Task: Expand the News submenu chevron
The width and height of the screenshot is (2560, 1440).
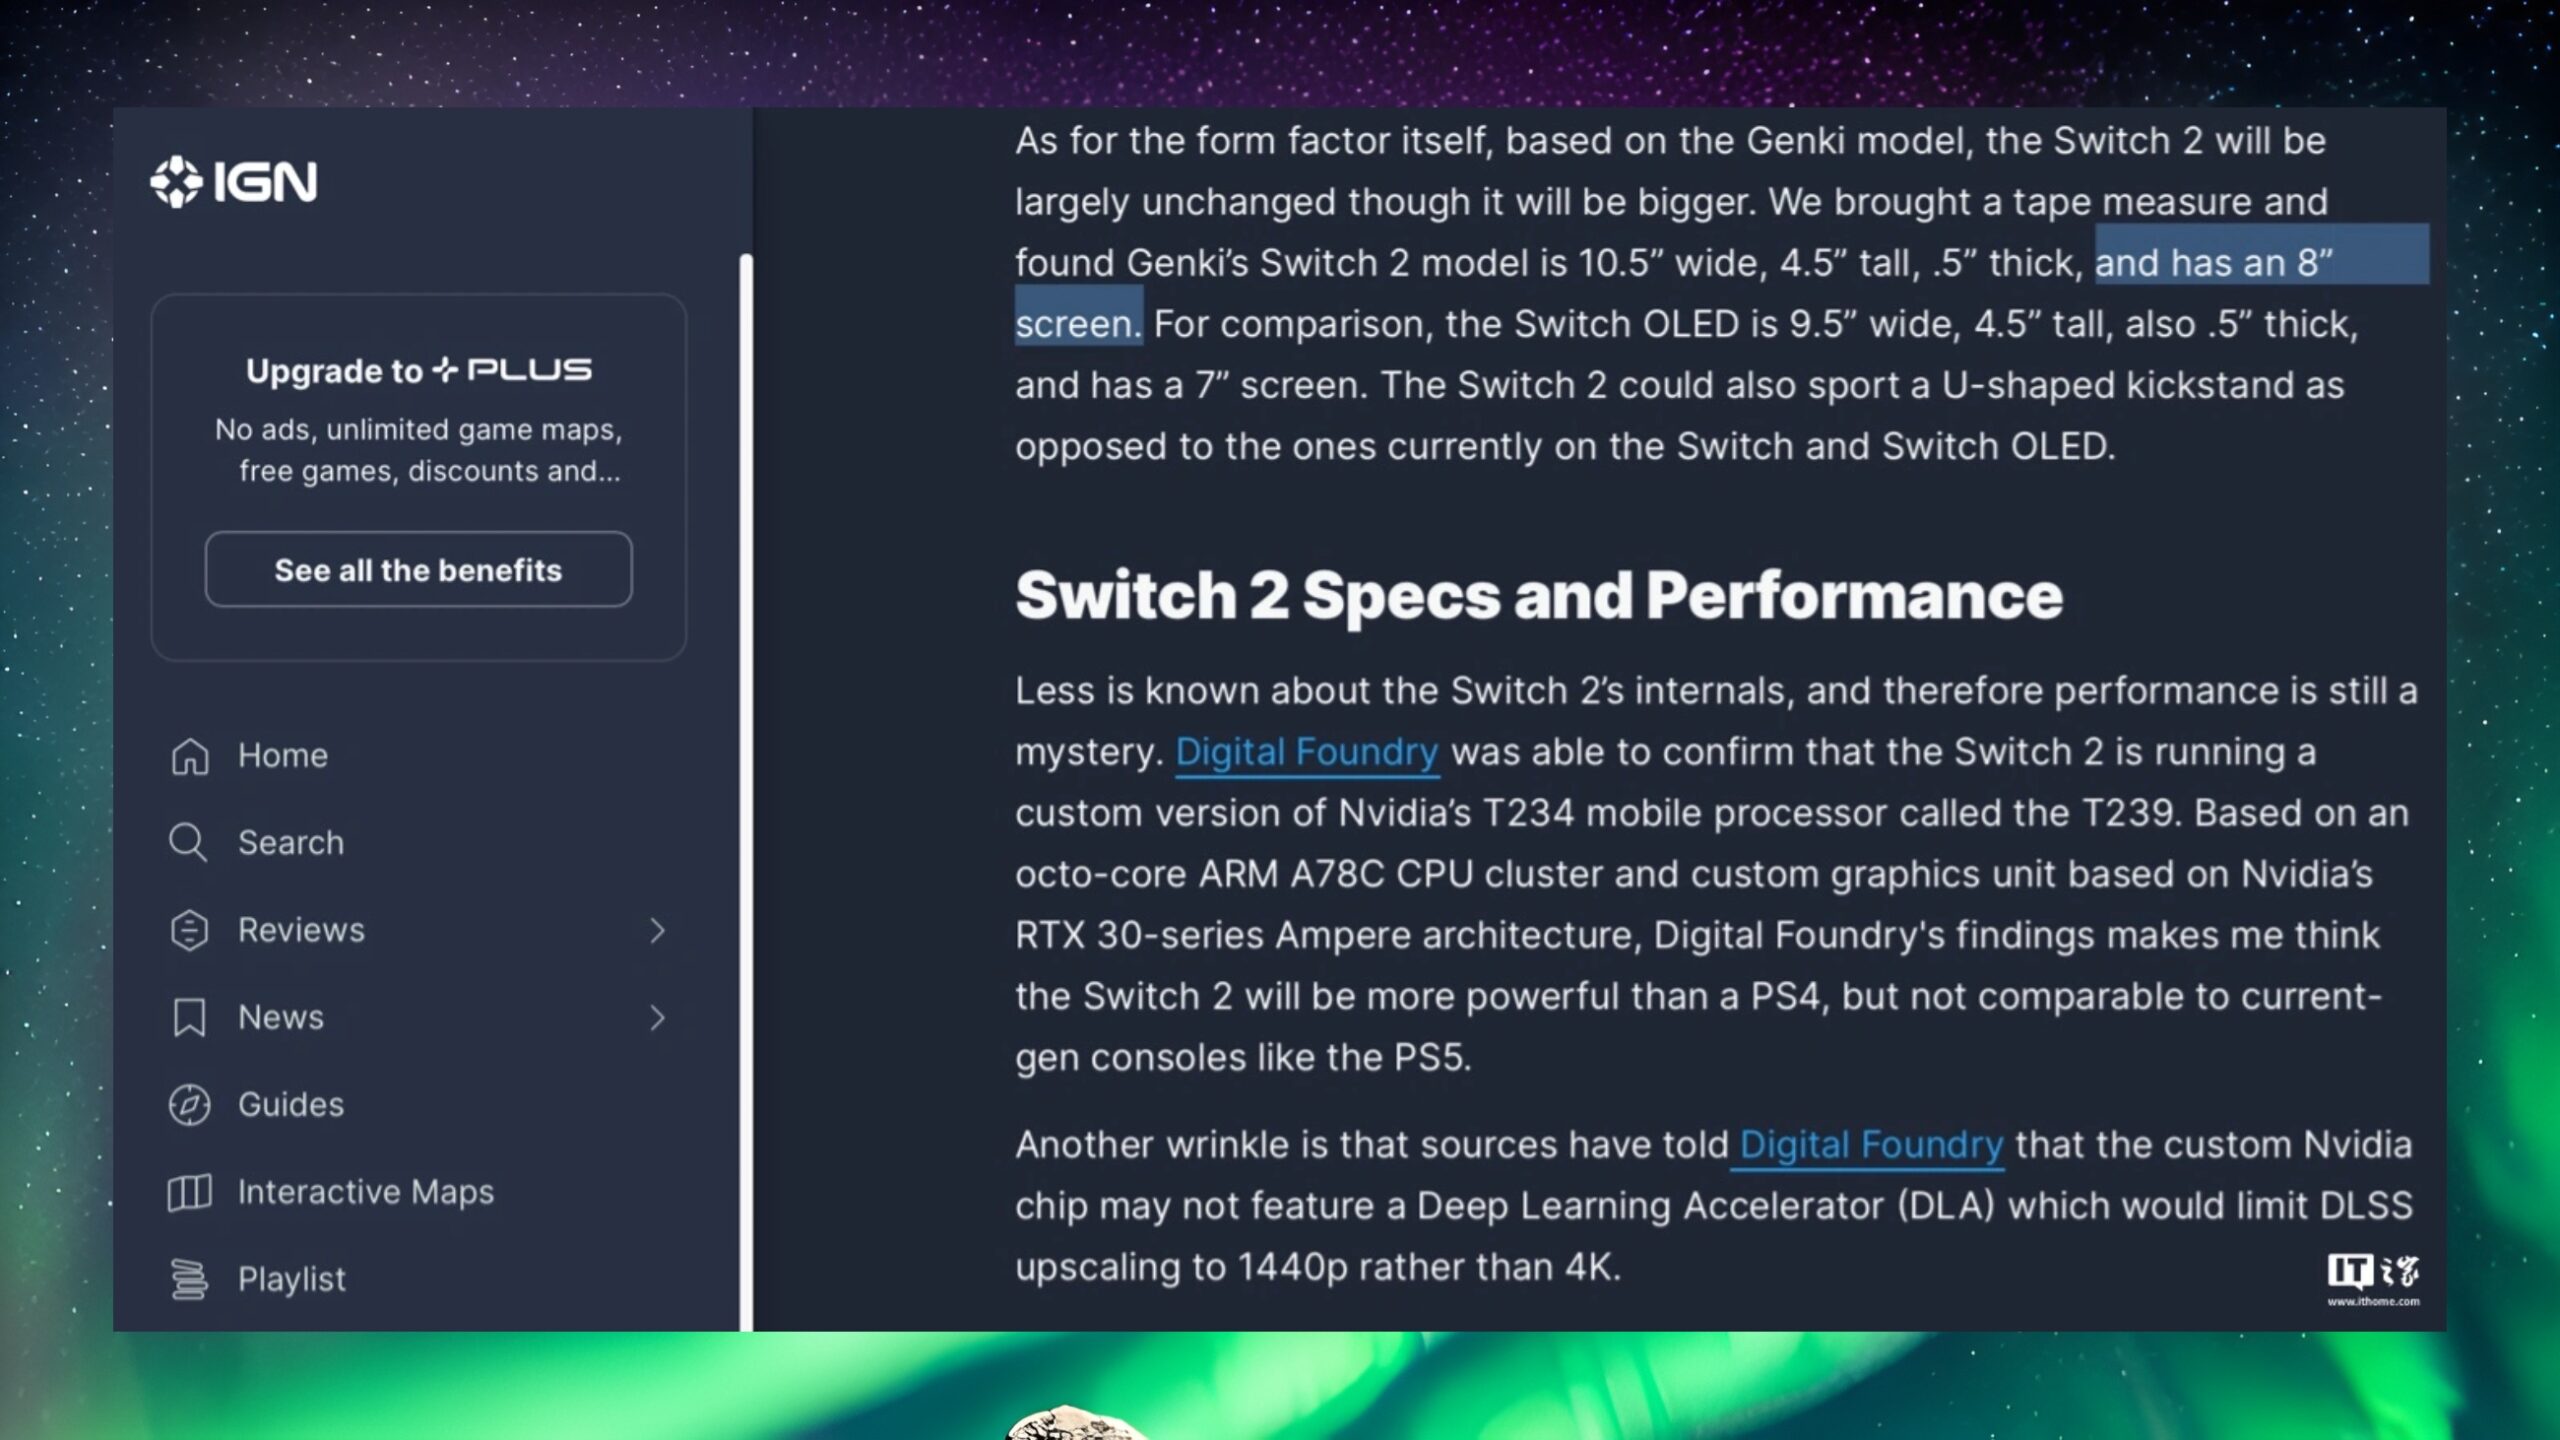Action: click(657, 1018)
